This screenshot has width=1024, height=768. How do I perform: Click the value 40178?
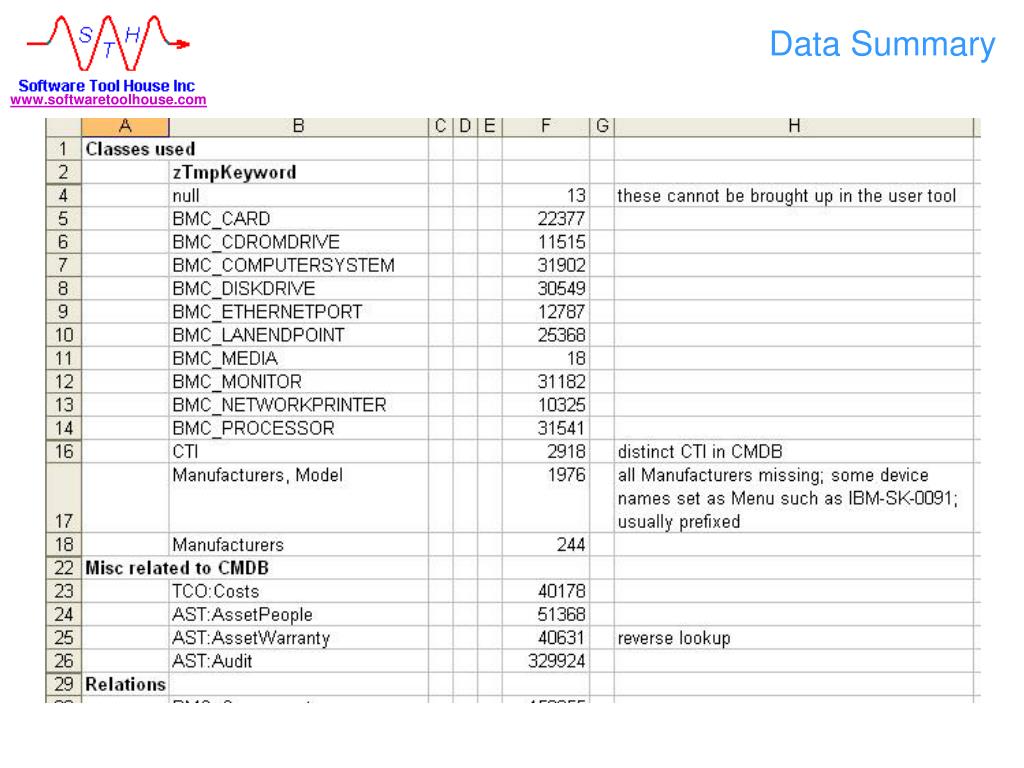(561, 591)
